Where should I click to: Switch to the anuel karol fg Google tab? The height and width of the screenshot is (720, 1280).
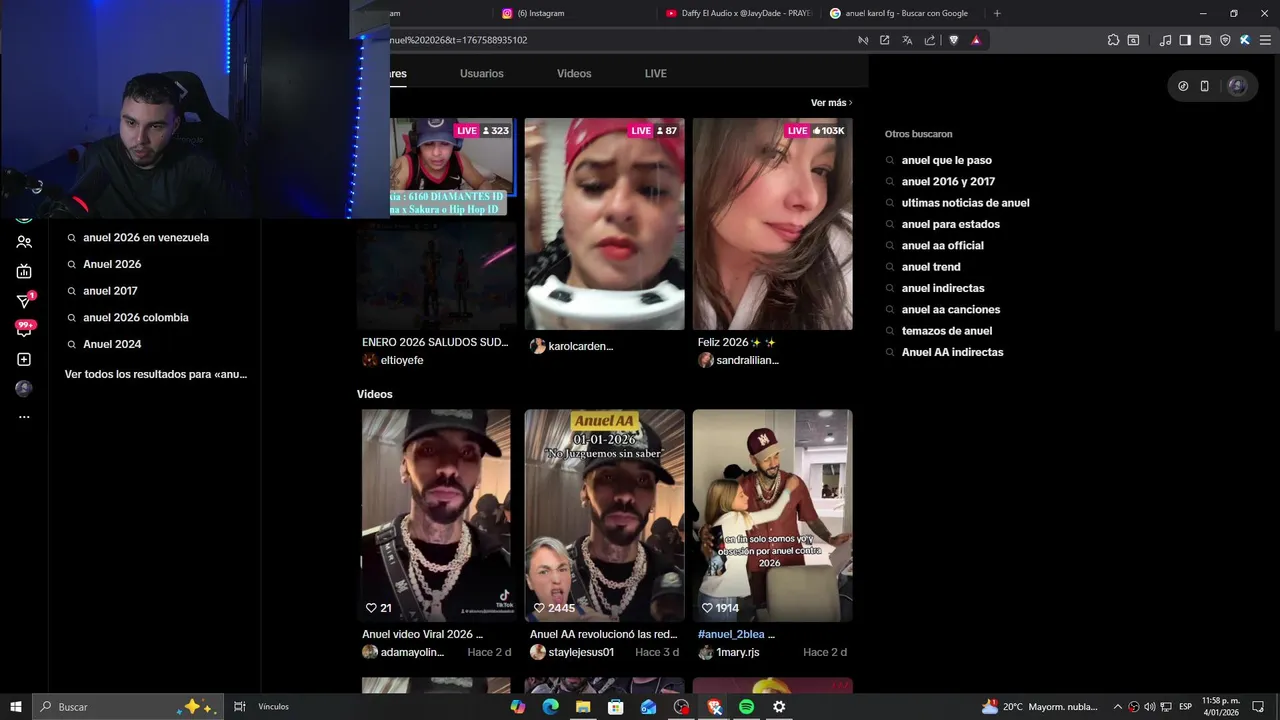click(x=900, y=13)
